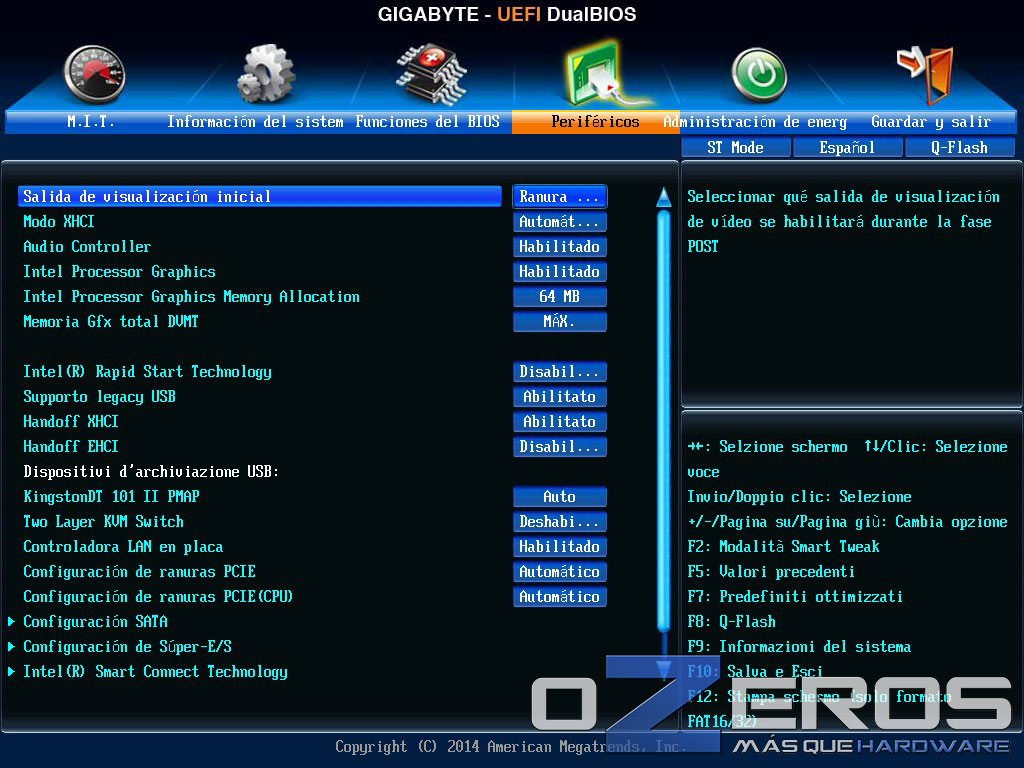Image resolution: width=1024 pixels, height=768 pixels.
Task: Select Memoria Gfx total DVMT label
Action: click(110, 321)
